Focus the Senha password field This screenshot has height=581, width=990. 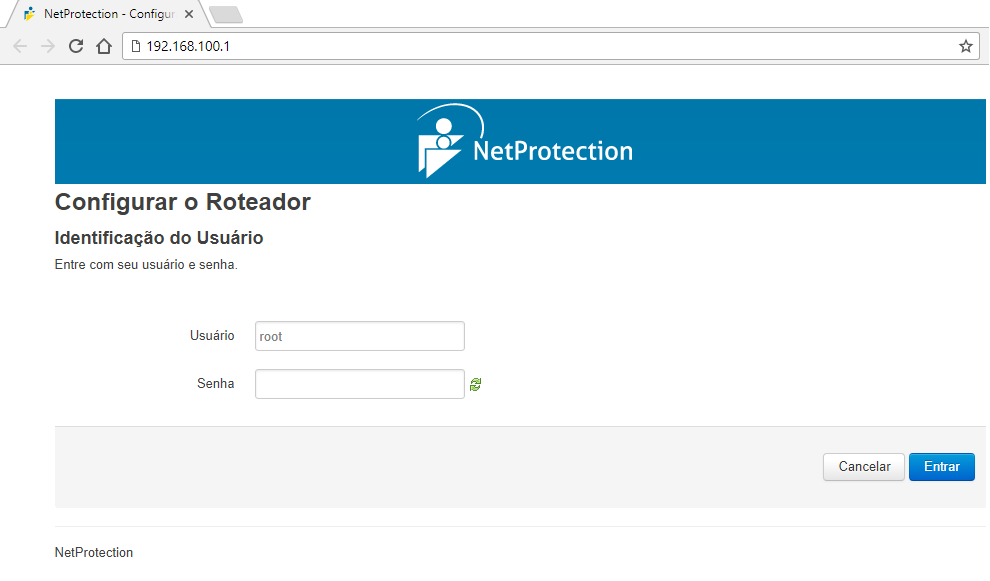360,384
